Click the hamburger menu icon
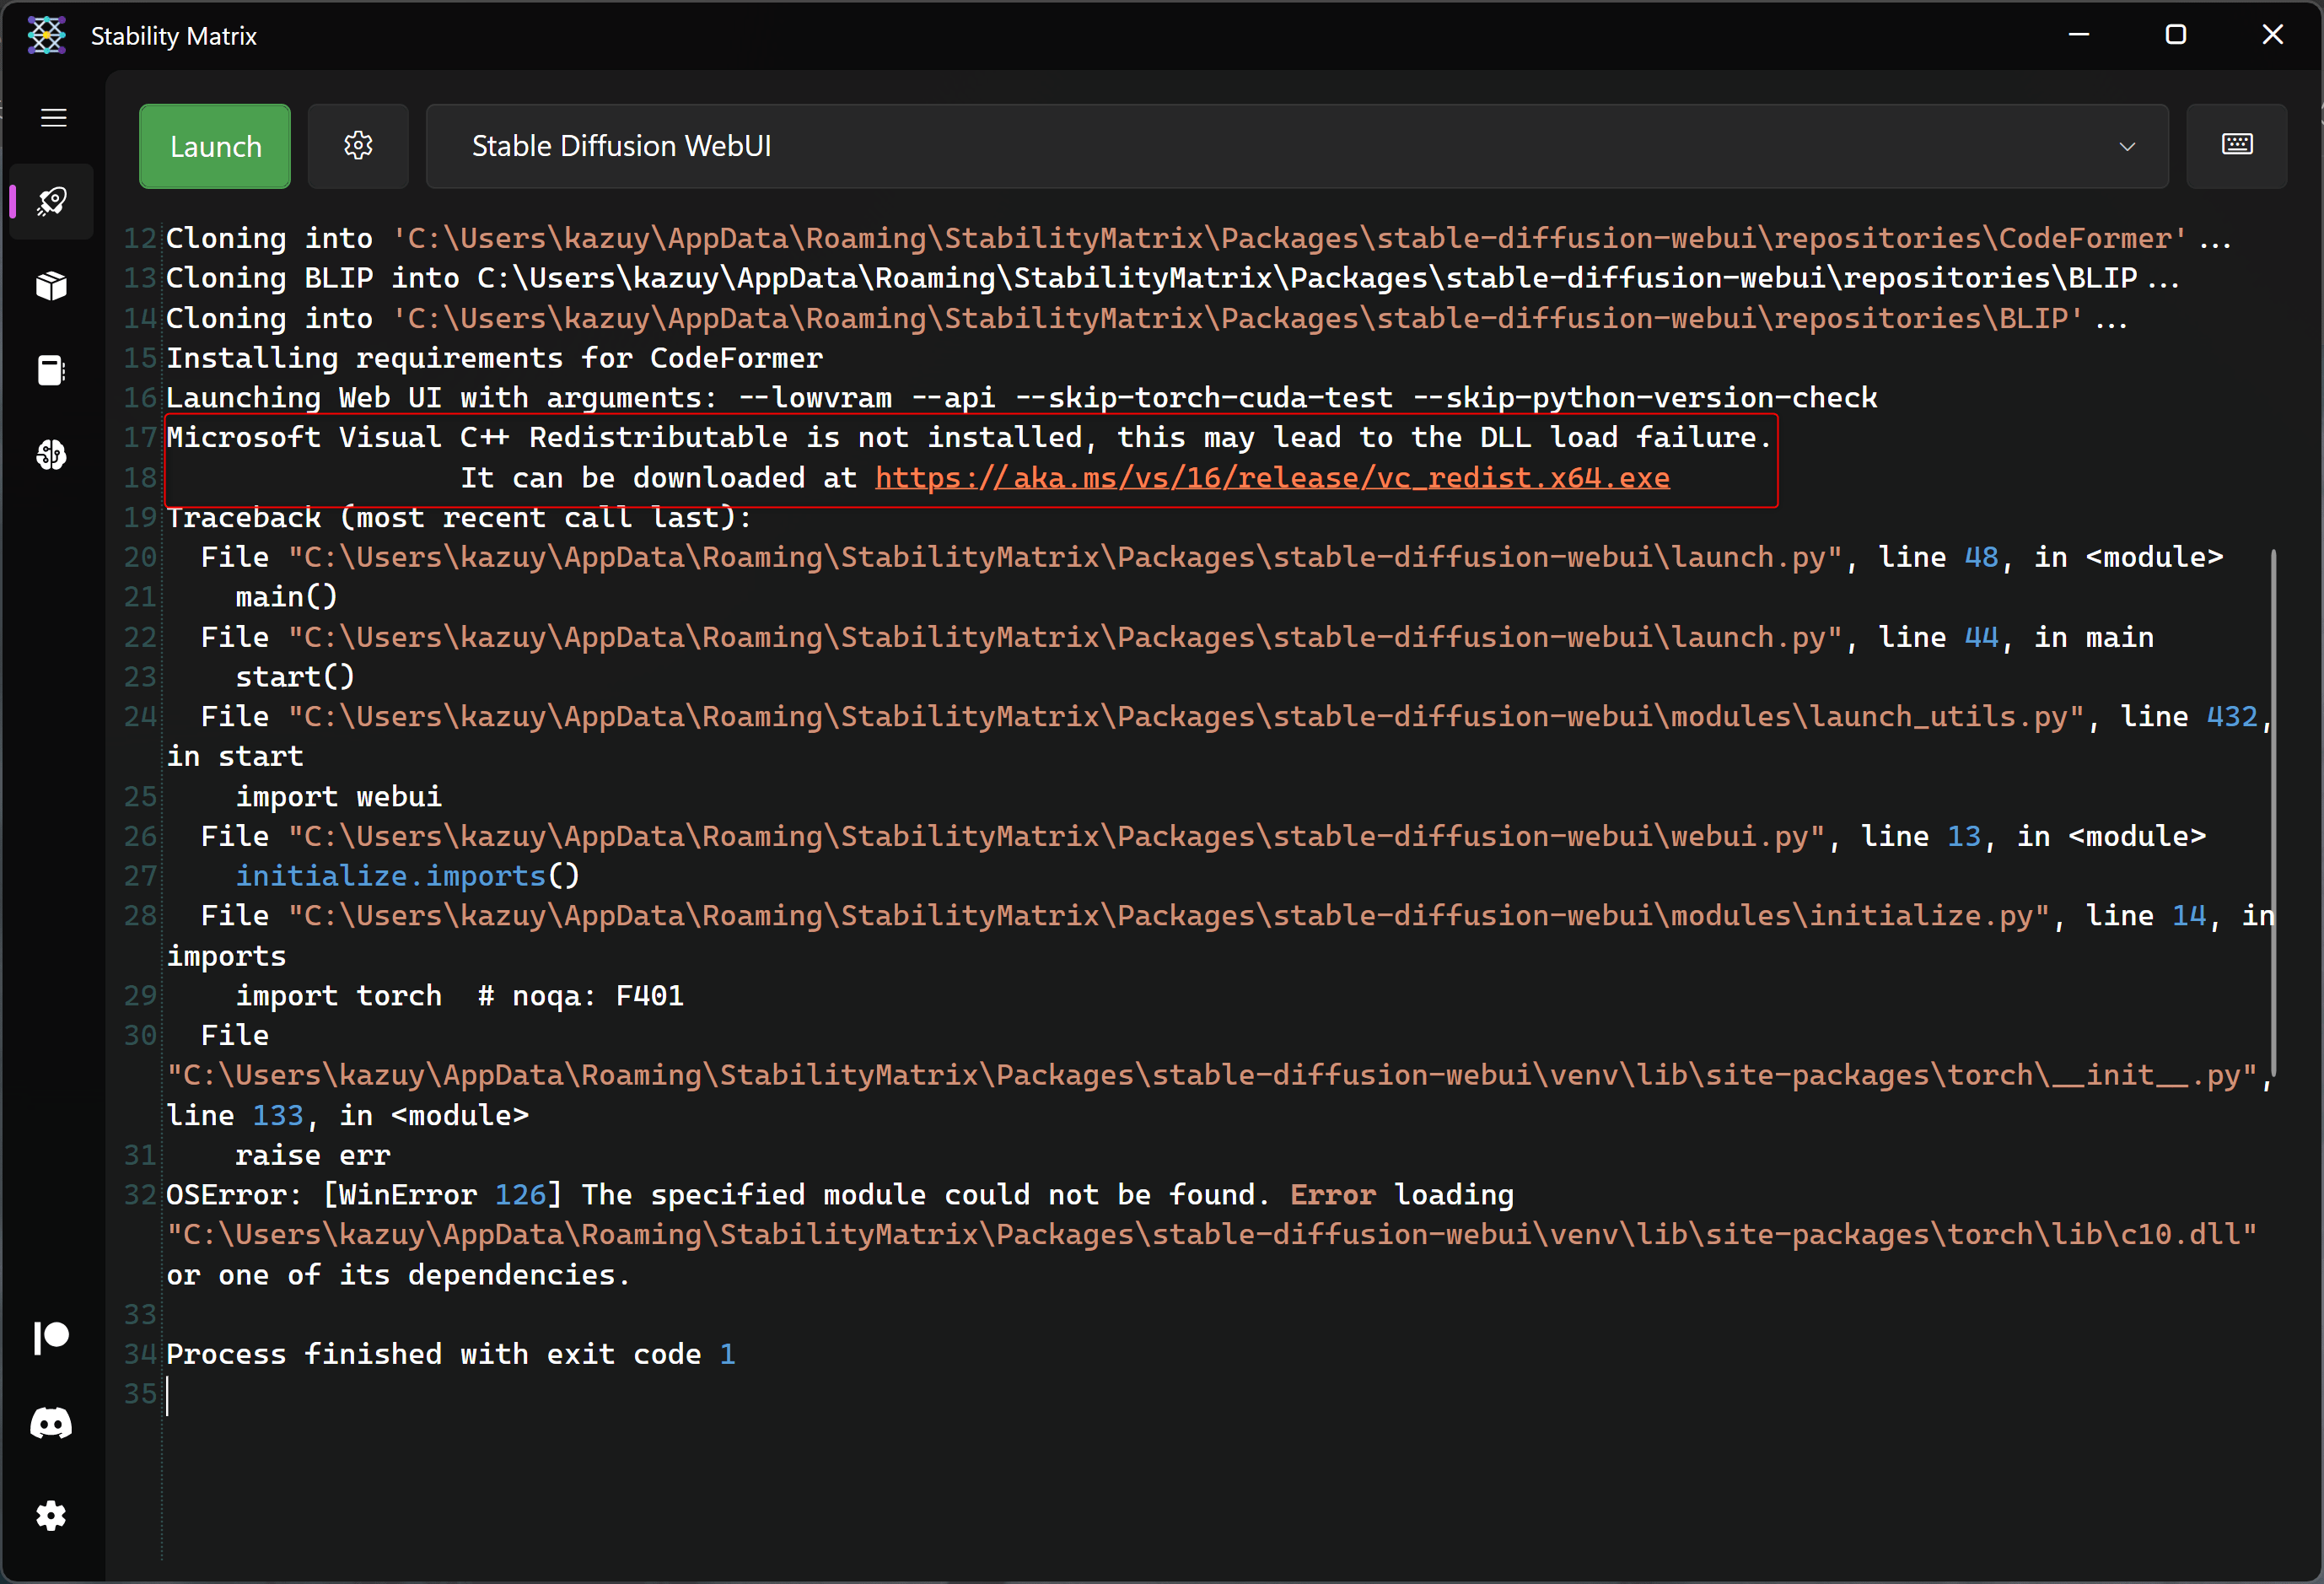Image resolution: width=2324 pixels, height=1584 pixels. (53, 118)
